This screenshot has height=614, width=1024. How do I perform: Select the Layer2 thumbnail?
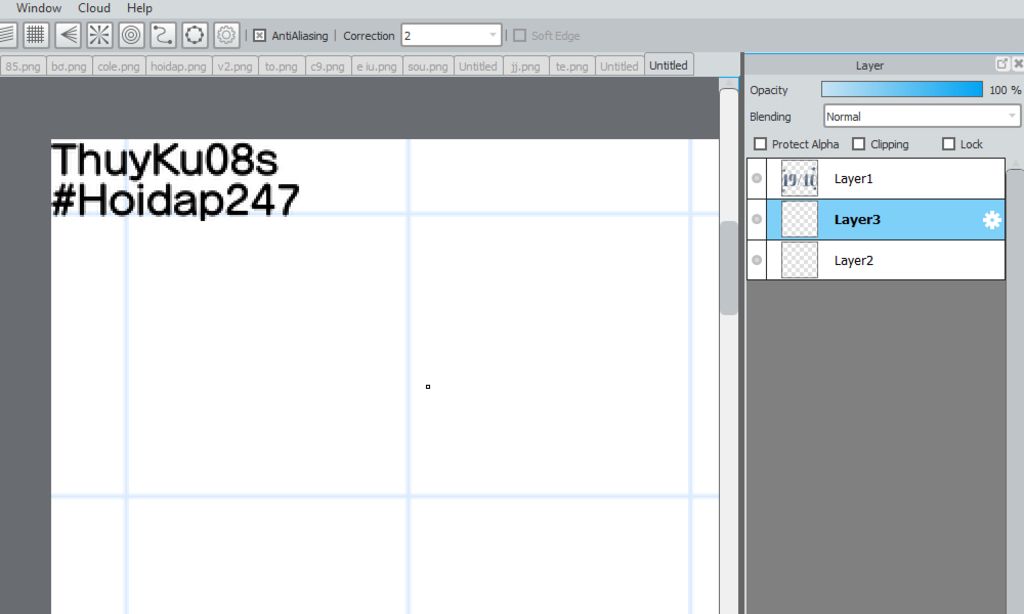coord(799,260)
